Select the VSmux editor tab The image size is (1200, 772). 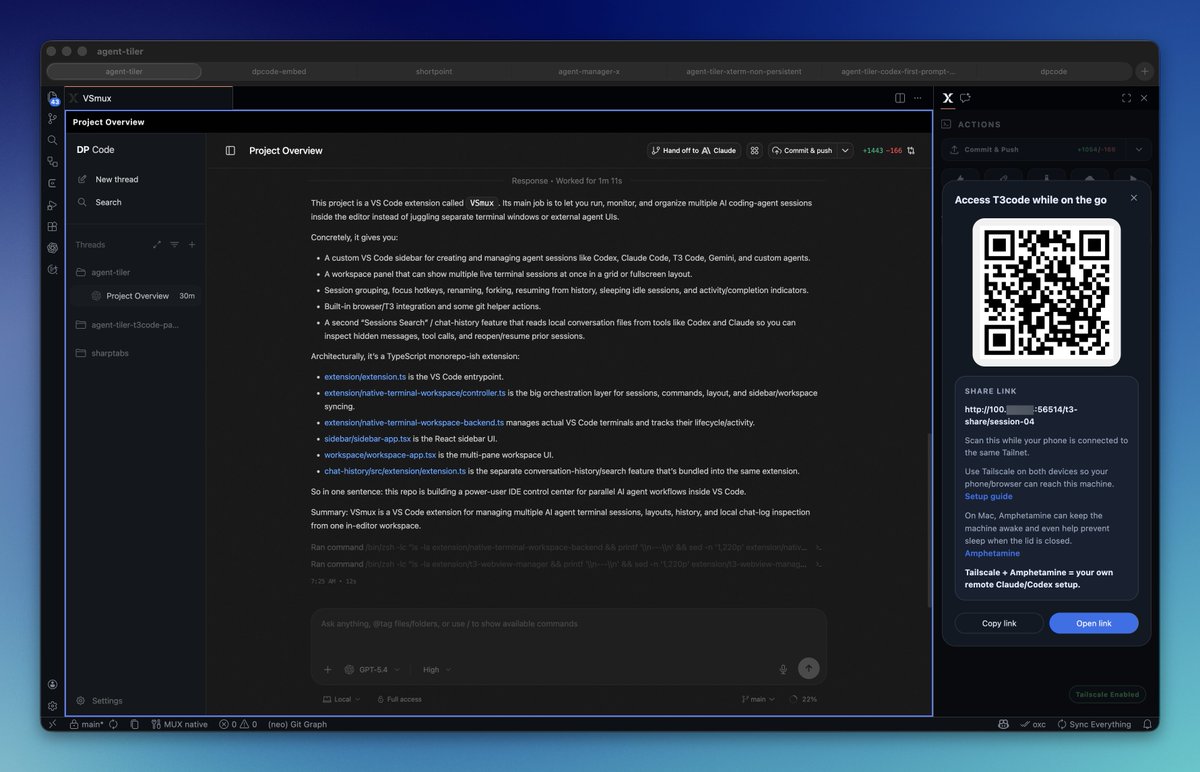[x=148, y=98]
